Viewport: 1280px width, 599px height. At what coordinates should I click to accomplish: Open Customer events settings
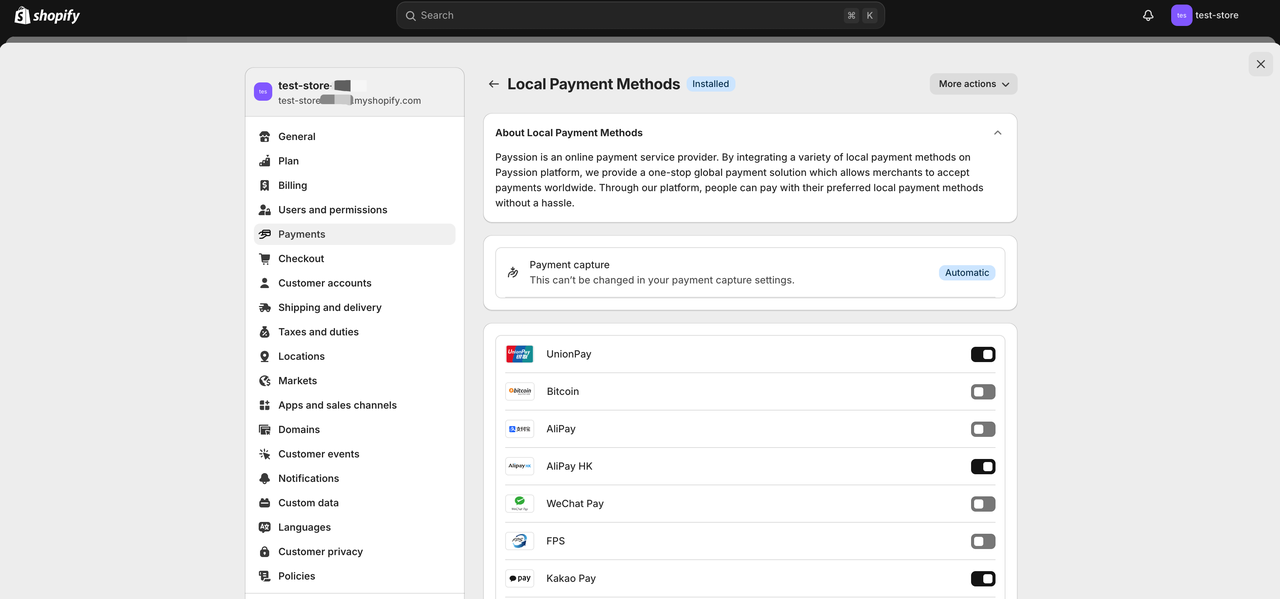pyautogui.click(x=318, y=453)
